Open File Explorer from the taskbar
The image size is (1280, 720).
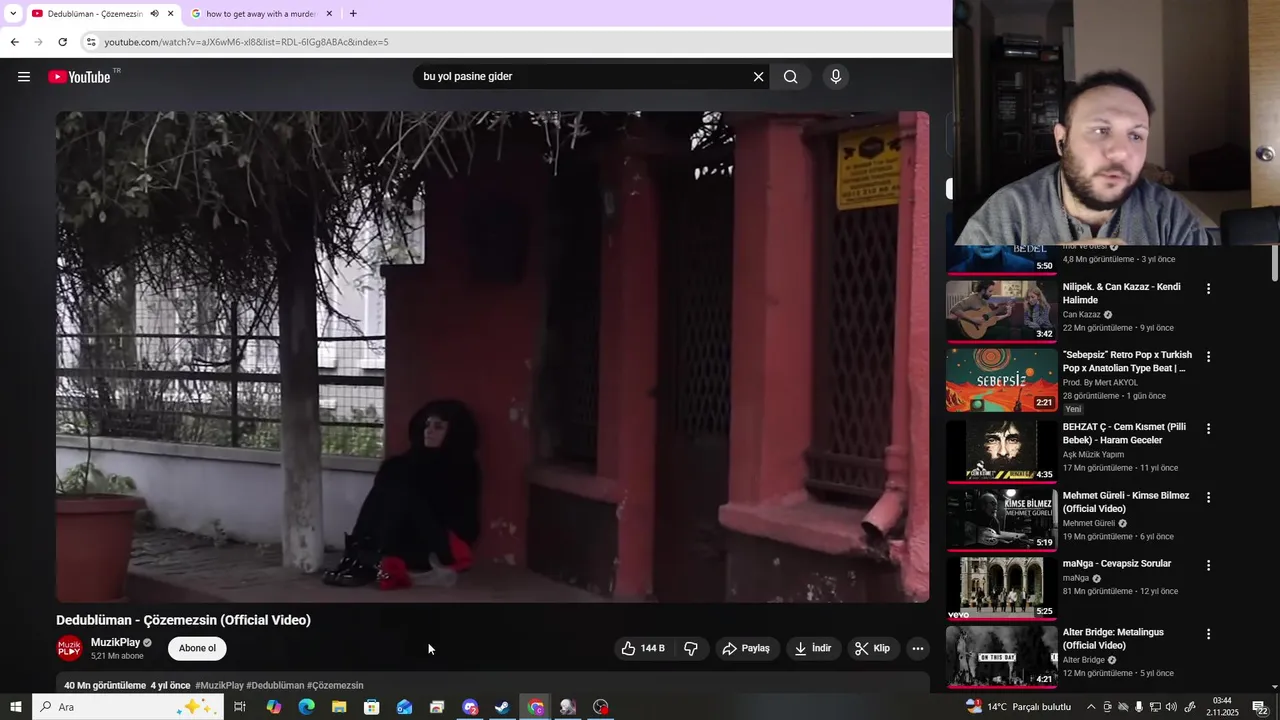(x=339, y=707)
